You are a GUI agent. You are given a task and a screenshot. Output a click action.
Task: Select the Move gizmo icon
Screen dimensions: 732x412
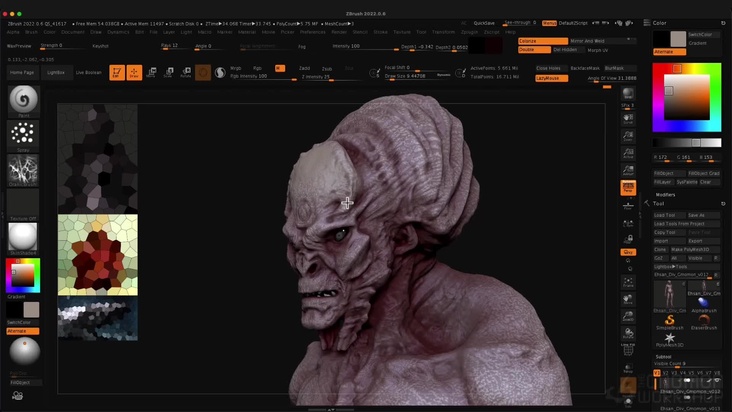(151, 72)
